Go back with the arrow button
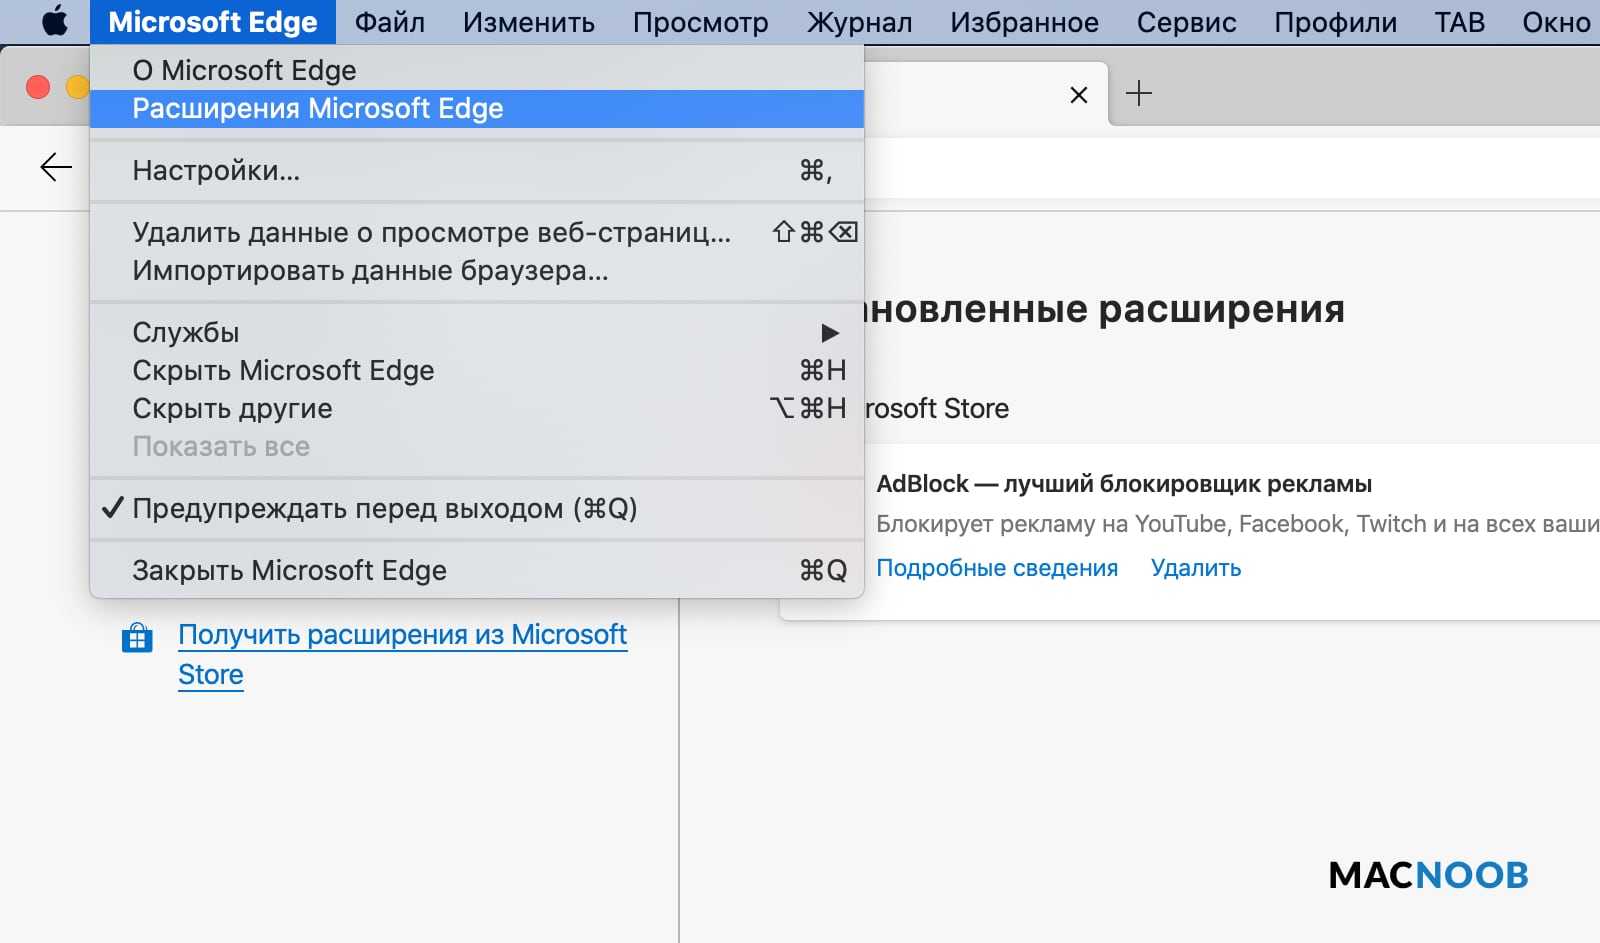 (x=56, y=167)
